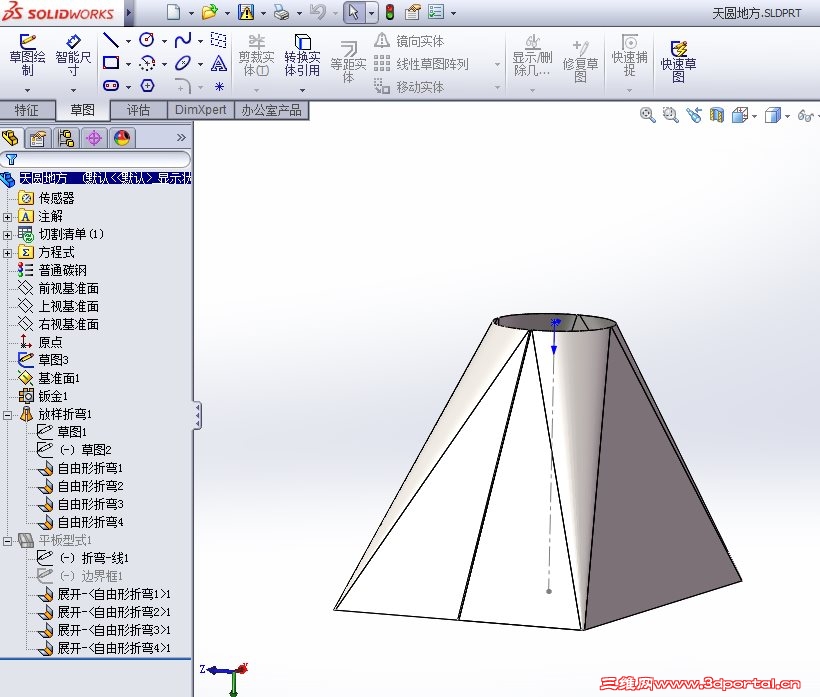Switch to the 评估 Evaluate tab
The height and width of the screenshot is (697, 820).
(x=138, y=110)
